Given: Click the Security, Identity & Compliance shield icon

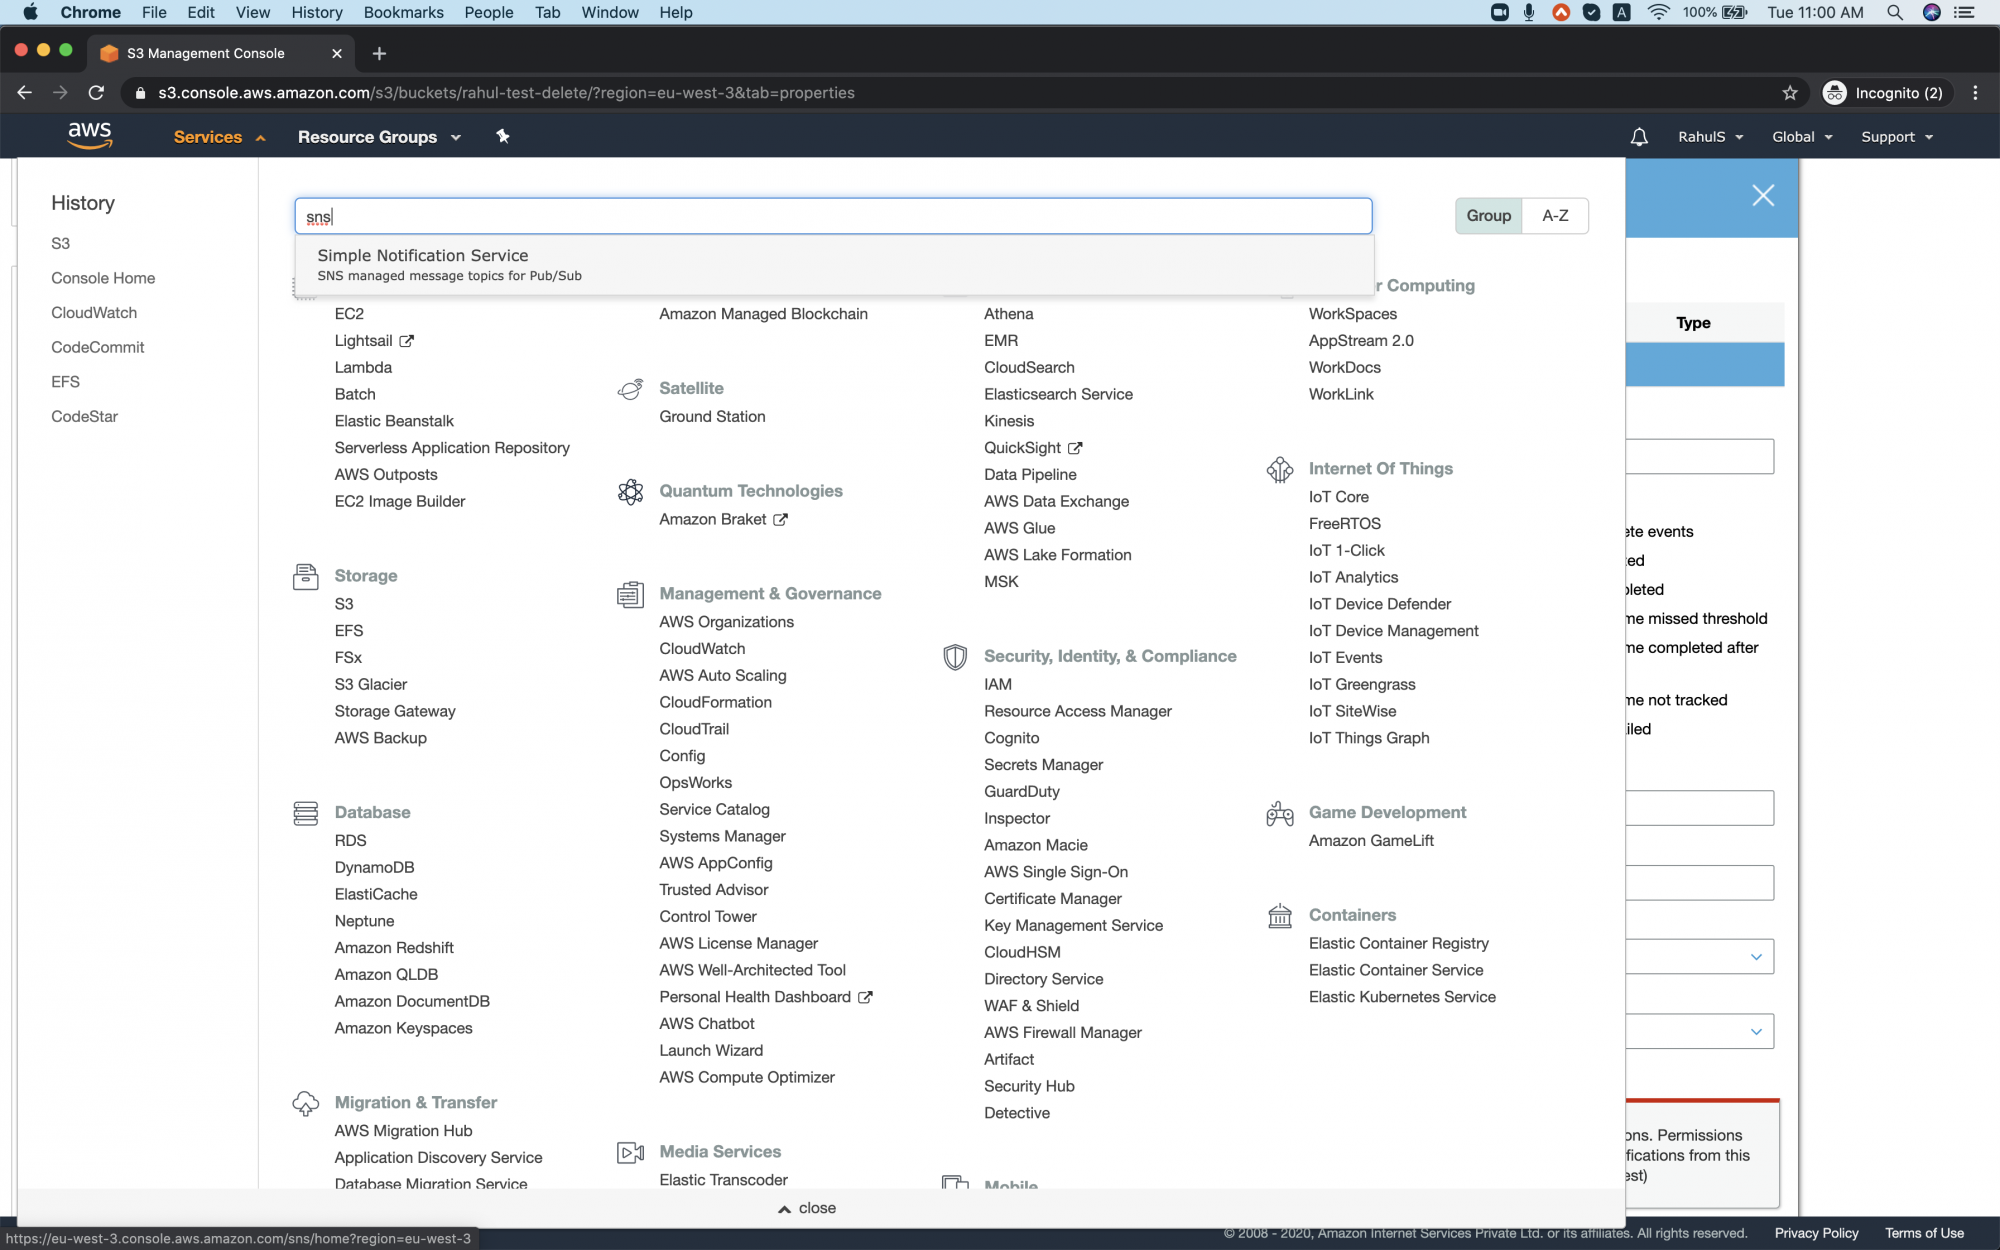Looking at the screenshot, I should pyautogui.click(x=954, y=657).
